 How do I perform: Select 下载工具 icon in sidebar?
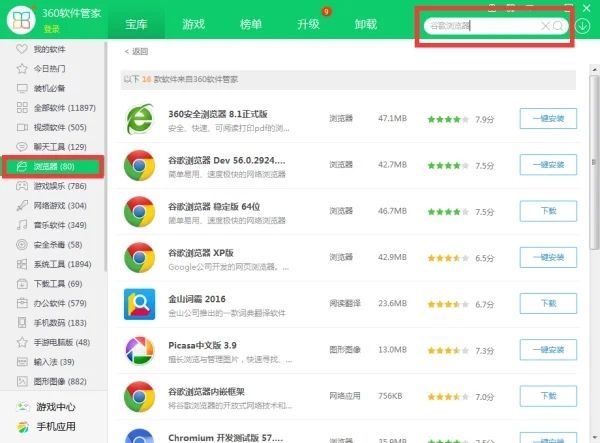(x=22, y=283)
